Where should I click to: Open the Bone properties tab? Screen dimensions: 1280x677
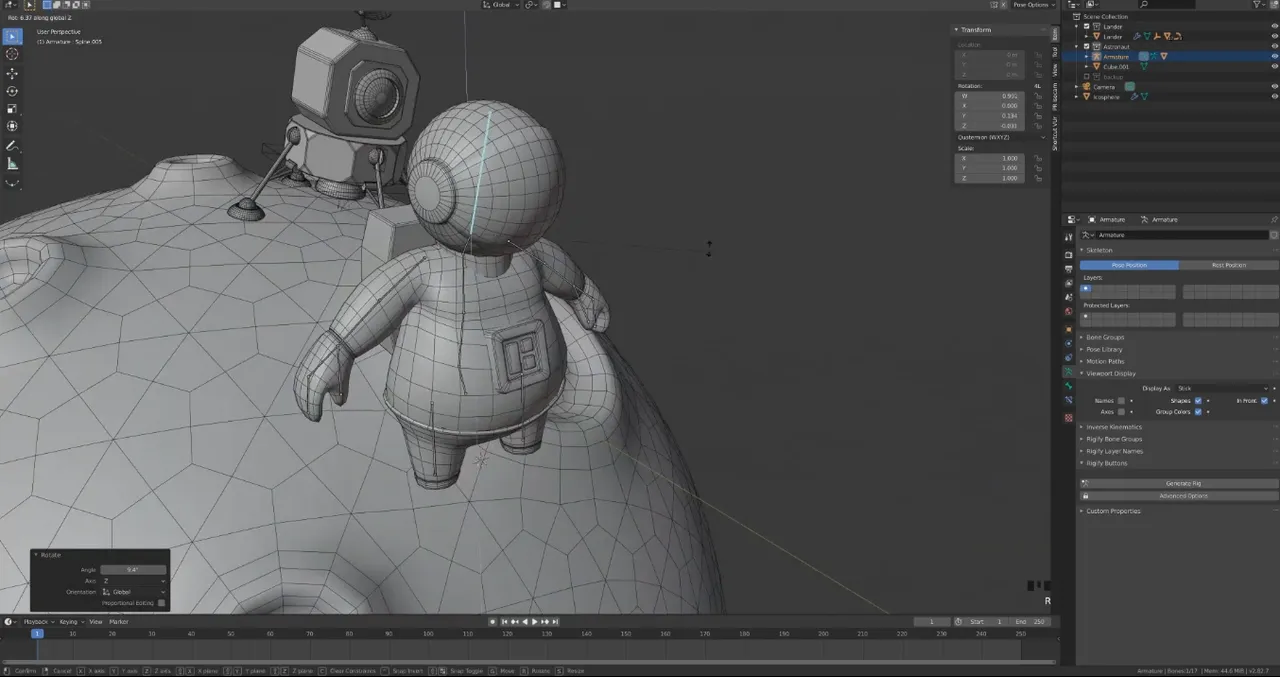click(x=1068, y=386)
